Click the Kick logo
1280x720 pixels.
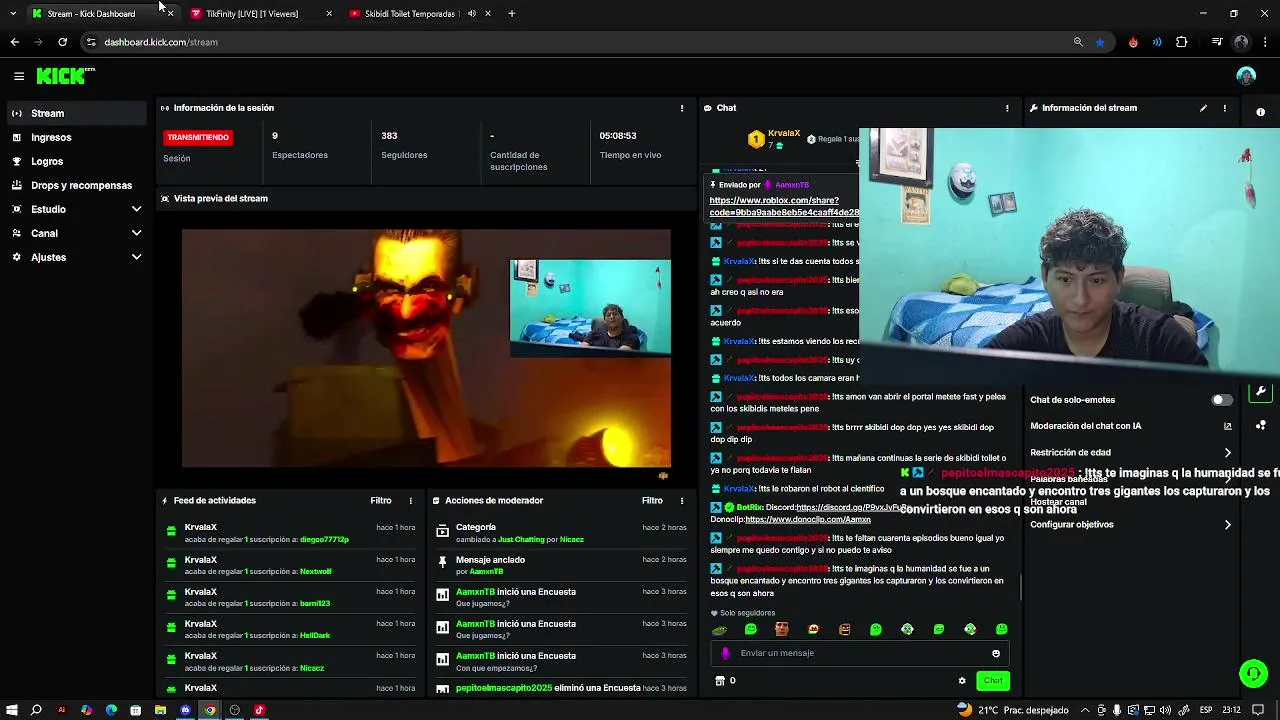point(64,76)
